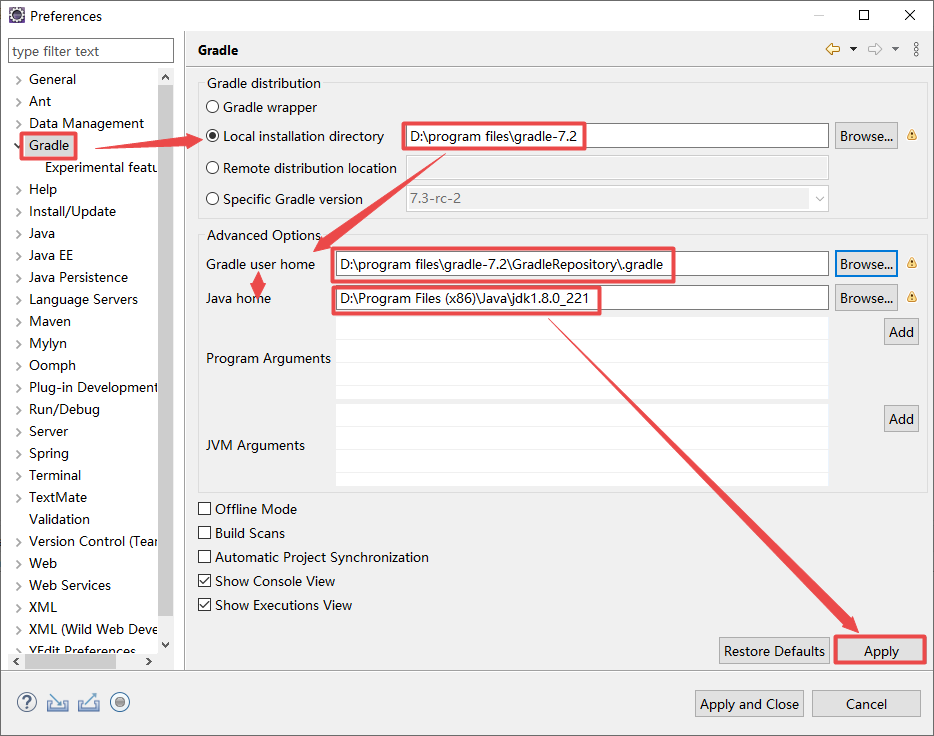Expand the Maven tree node
Image resolution: width=934 pixels, height=736 pixels.
(x=18, y=322)
